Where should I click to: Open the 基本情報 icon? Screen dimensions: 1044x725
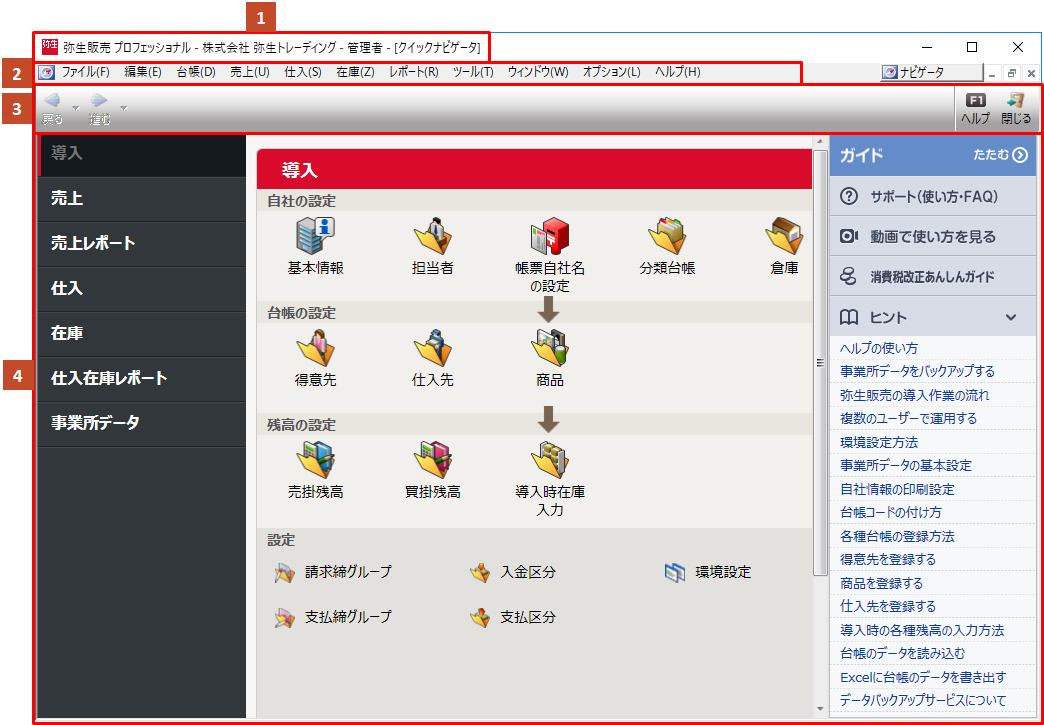point(315,237)
